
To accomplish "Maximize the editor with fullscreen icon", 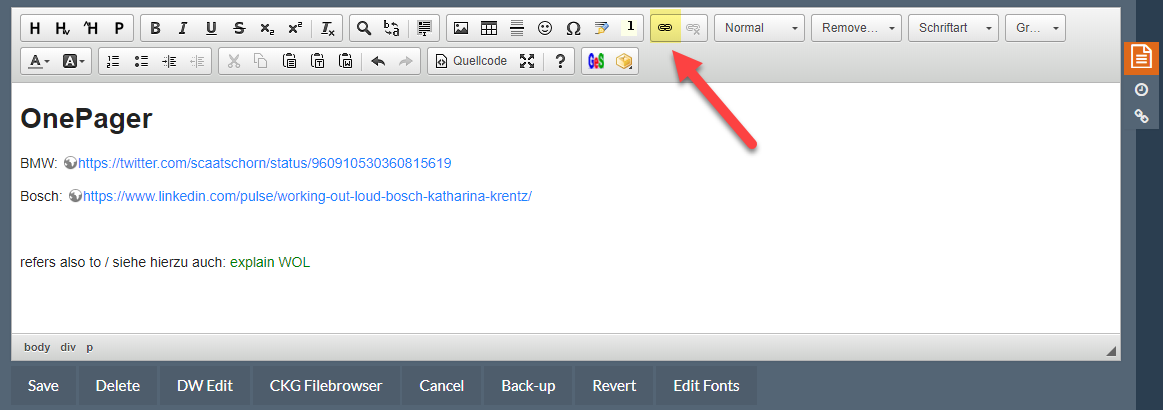I will [x=527, y=62].
